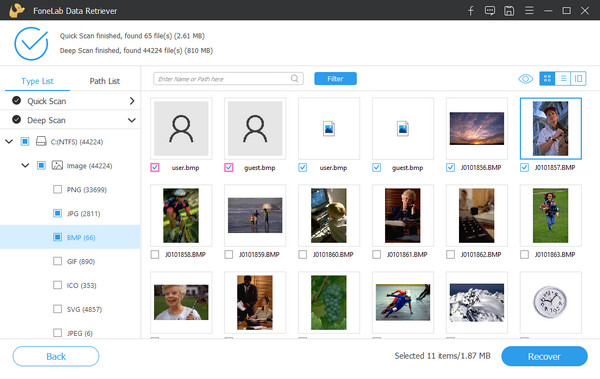Select the J0101860.BMP child at computer thumbnail
The image size is (600, 379).
(x=329, y=215)
